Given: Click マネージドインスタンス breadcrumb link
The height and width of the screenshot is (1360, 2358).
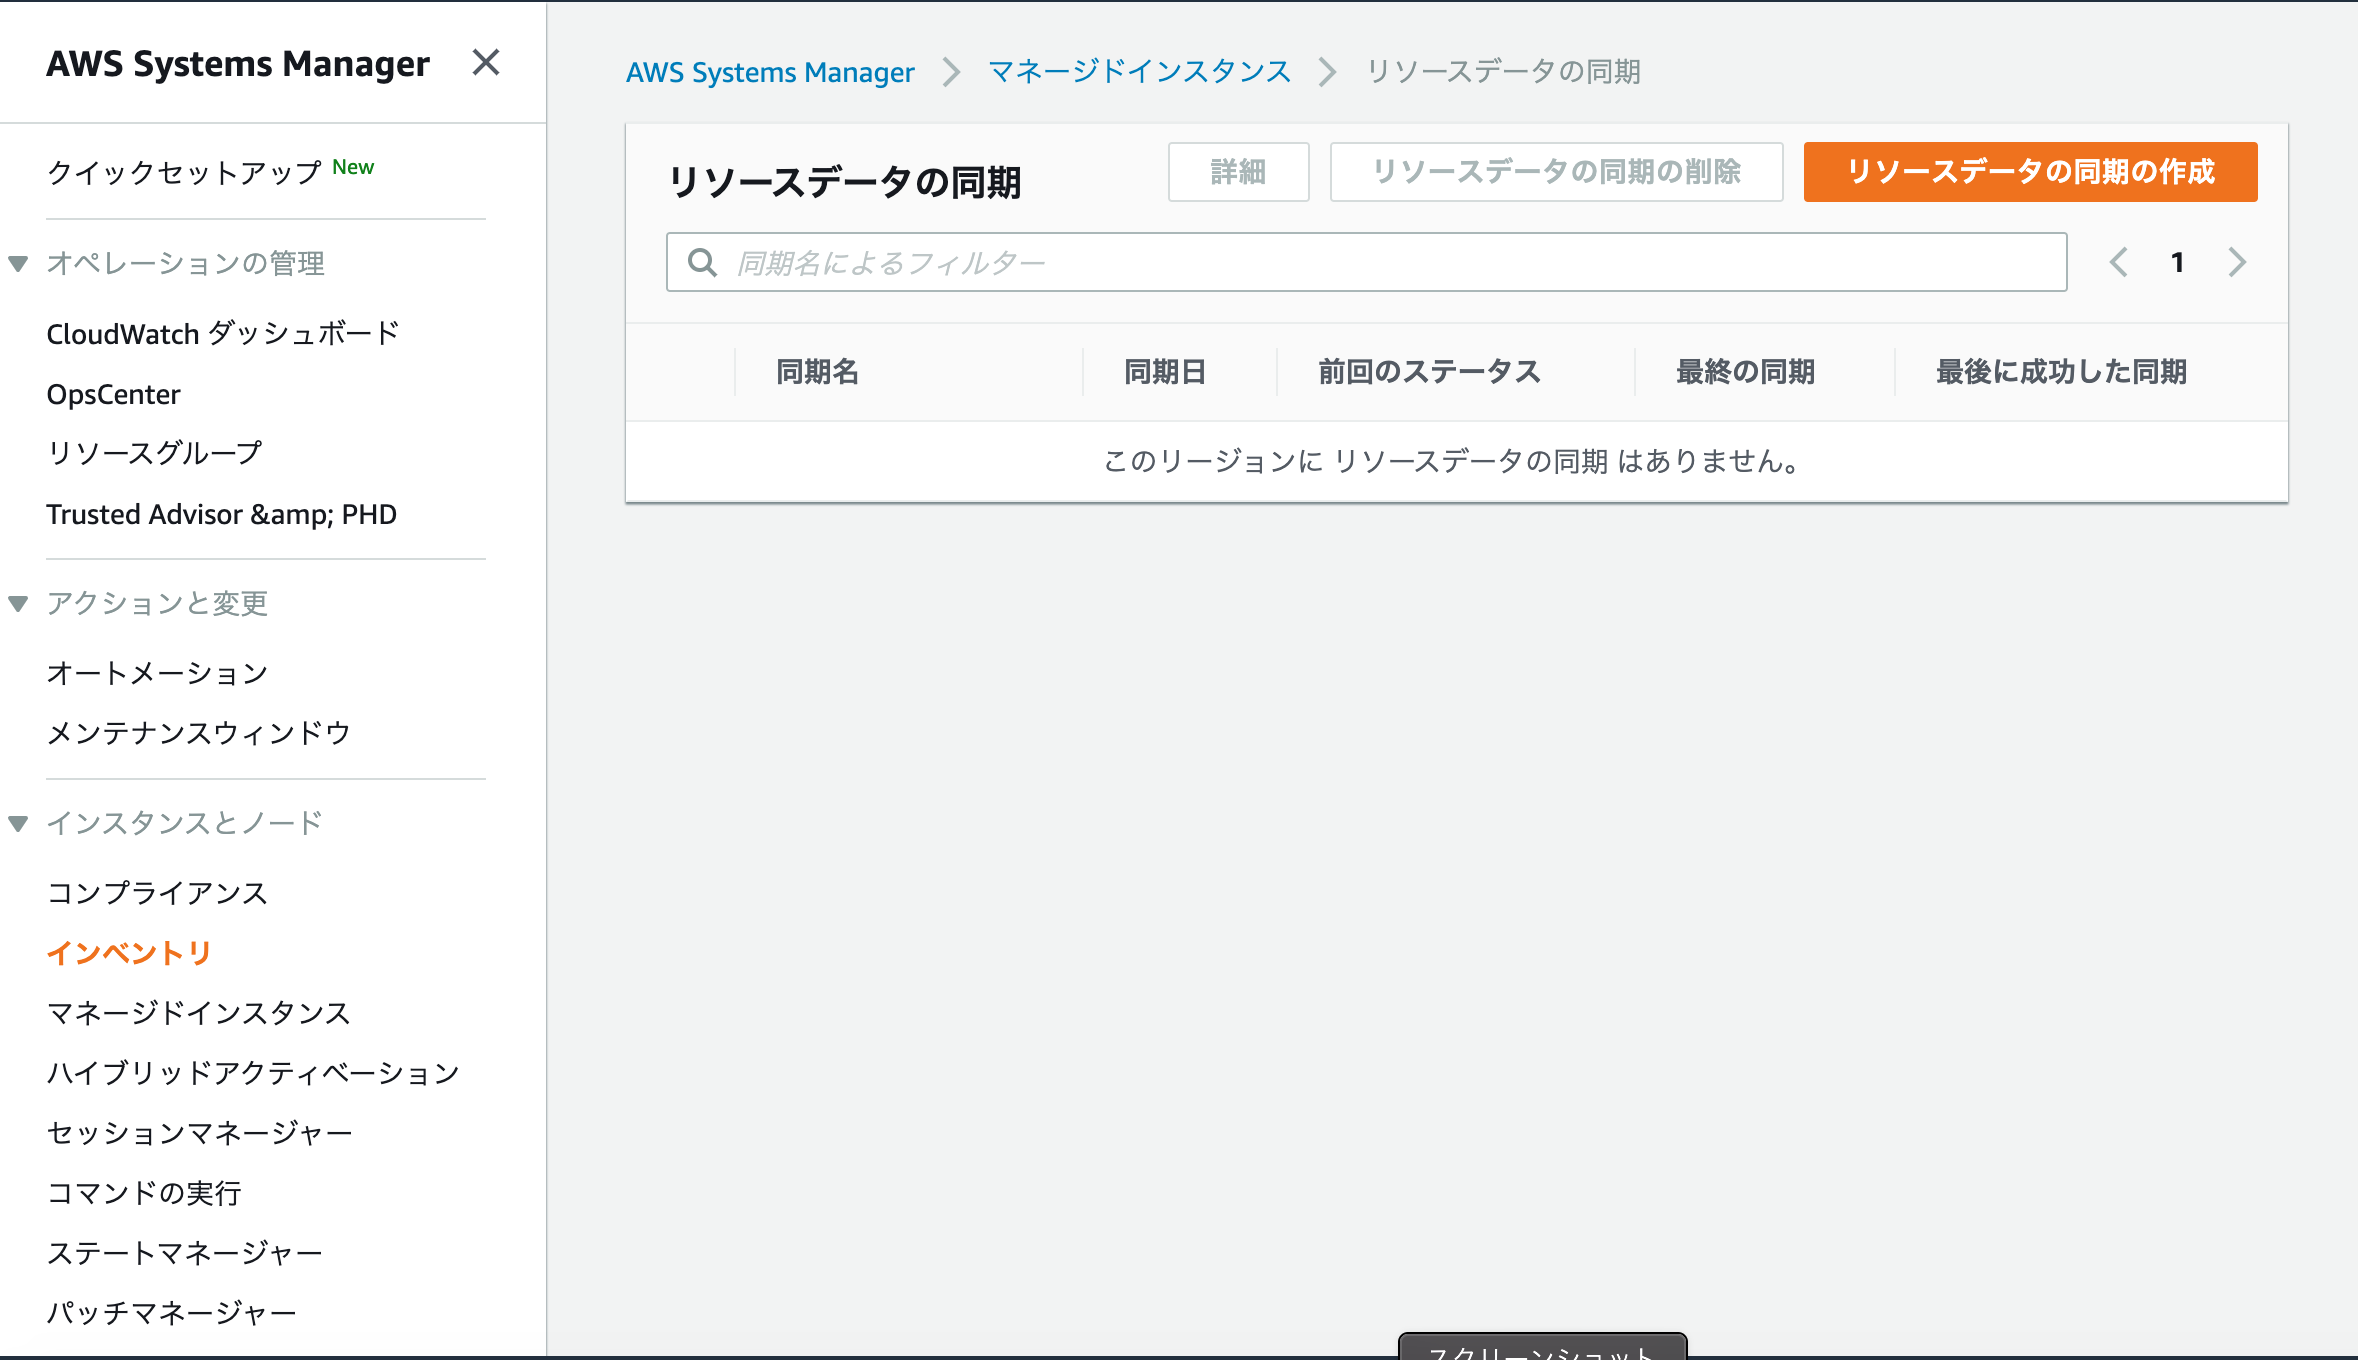Looking at the screenshot, I should (1140, 72).
